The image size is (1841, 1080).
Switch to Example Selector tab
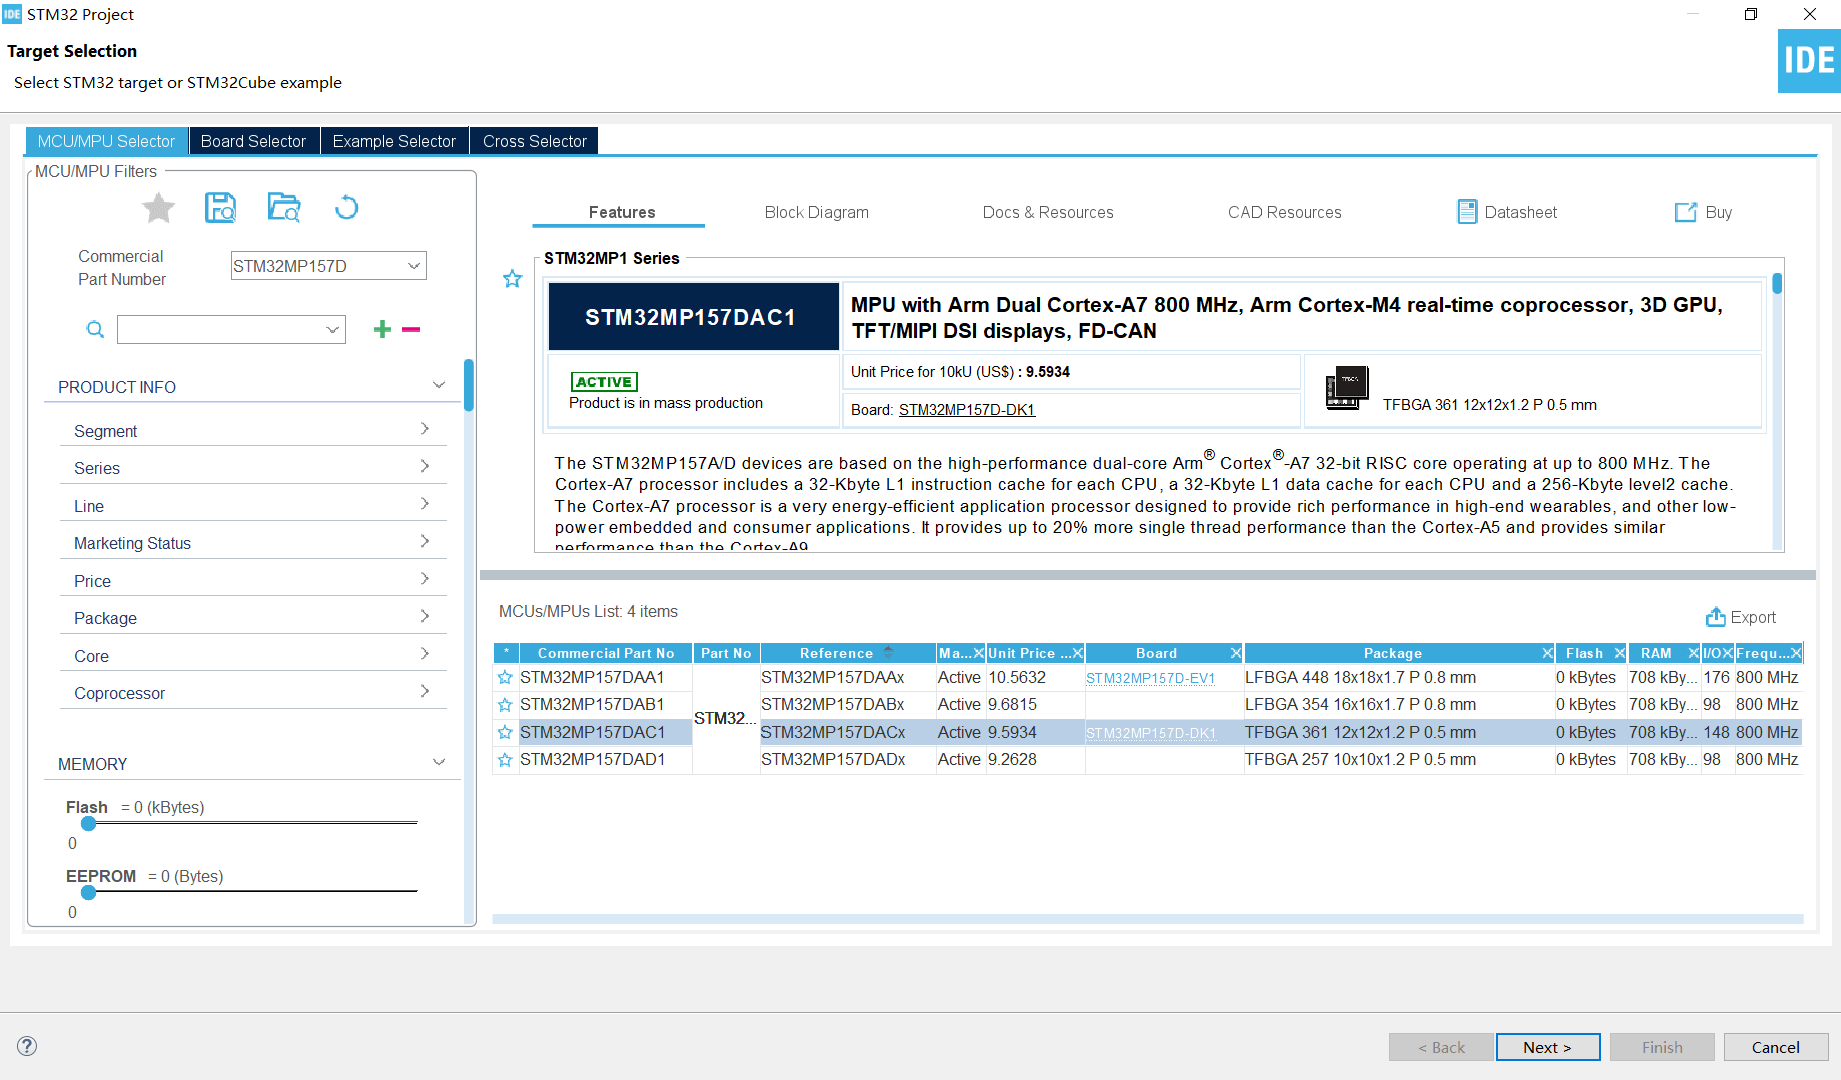394,141
